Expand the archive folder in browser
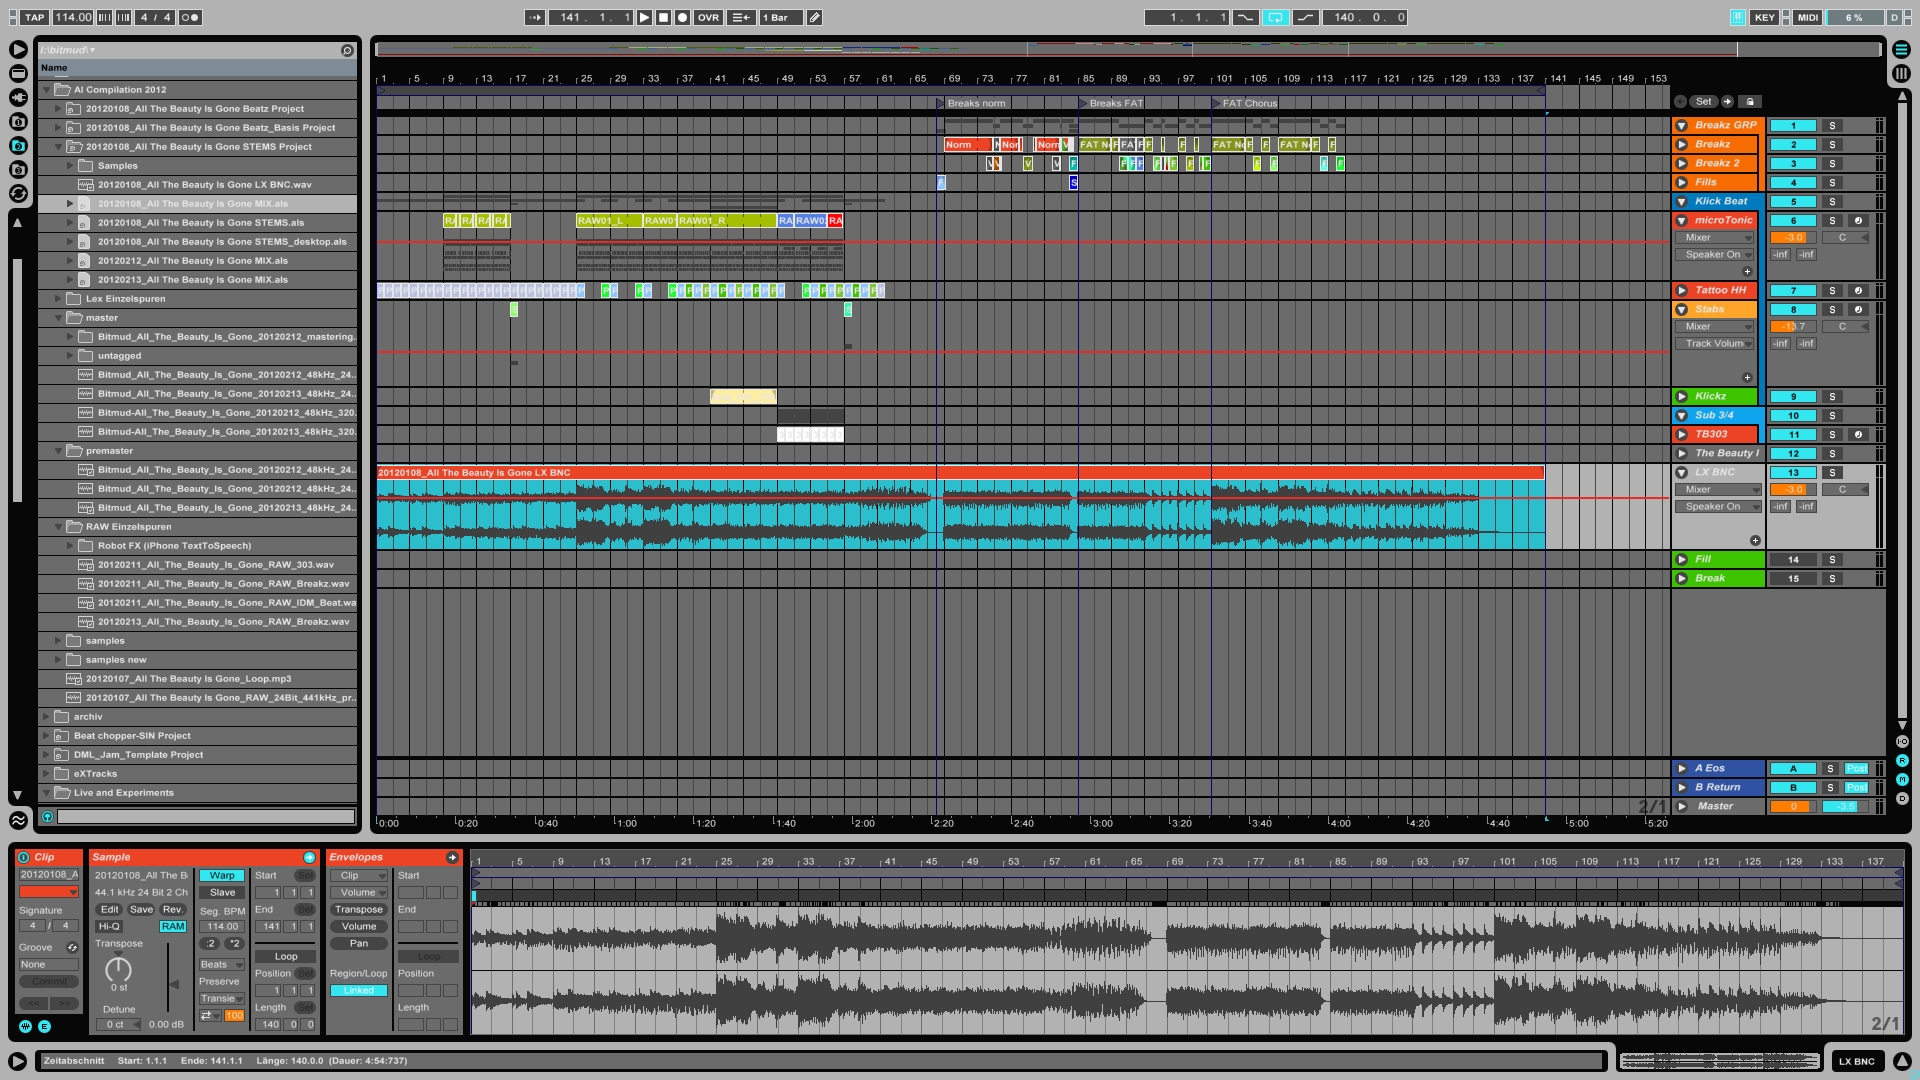The width and height of the screenshot is (1920, 1080). click(x=46, y=717)
